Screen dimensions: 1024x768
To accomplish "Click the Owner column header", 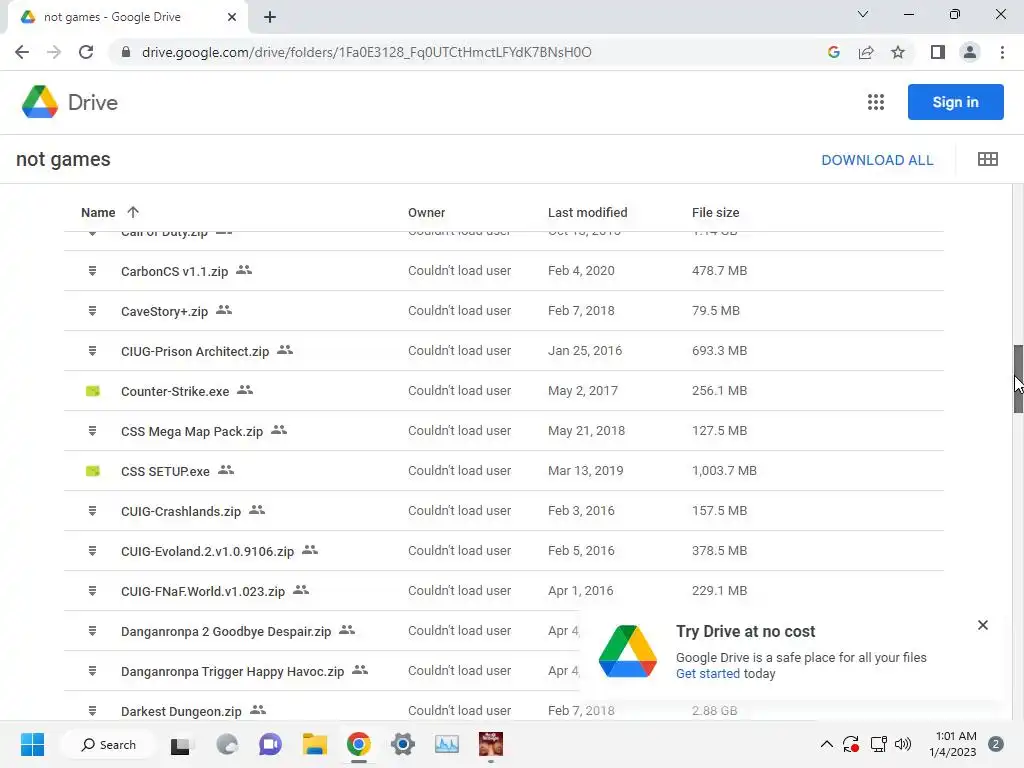I will point(426,212).
